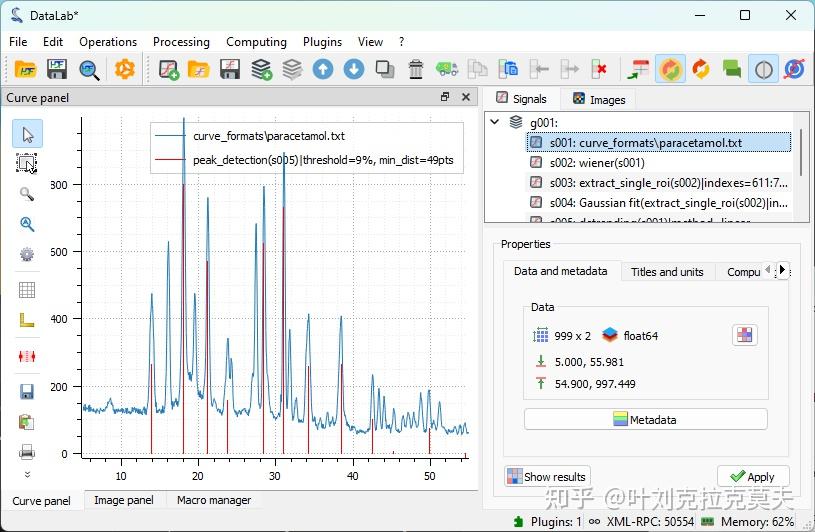Open Macro manager tab
The image size is (815, 532).
(214, 500)
